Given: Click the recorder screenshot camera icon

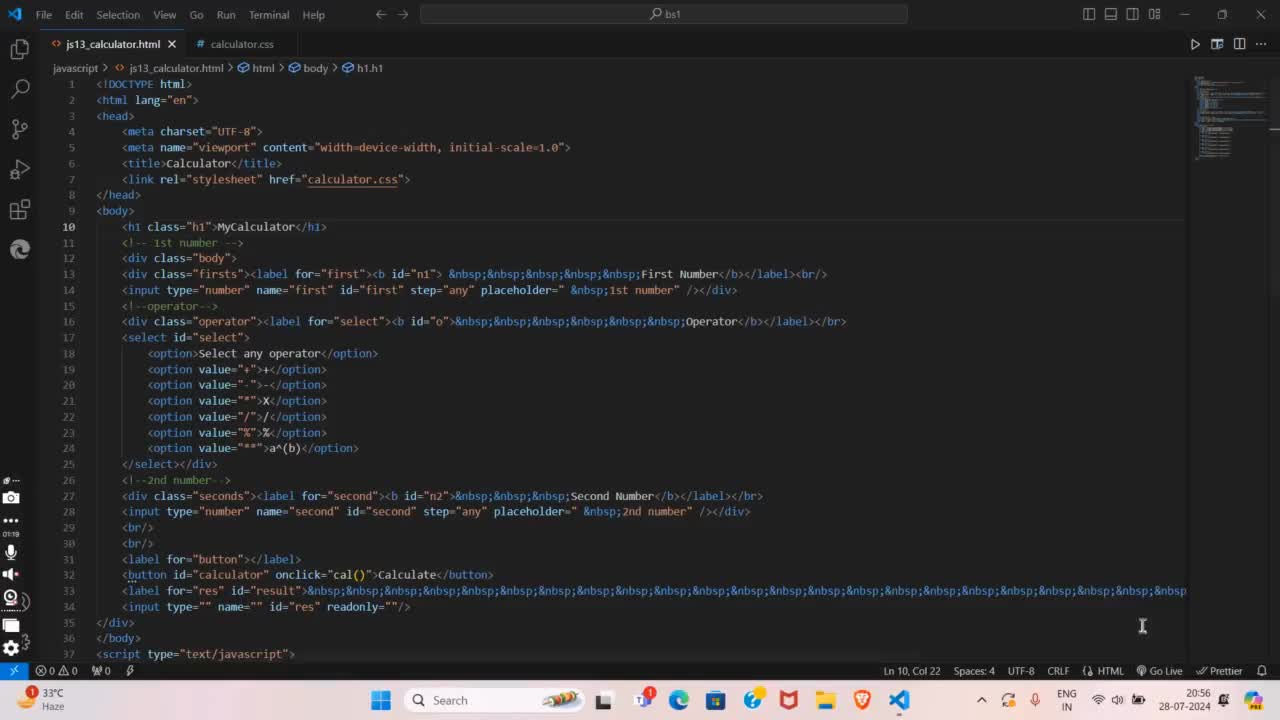Looking at the screenshot, I should 11,498.
